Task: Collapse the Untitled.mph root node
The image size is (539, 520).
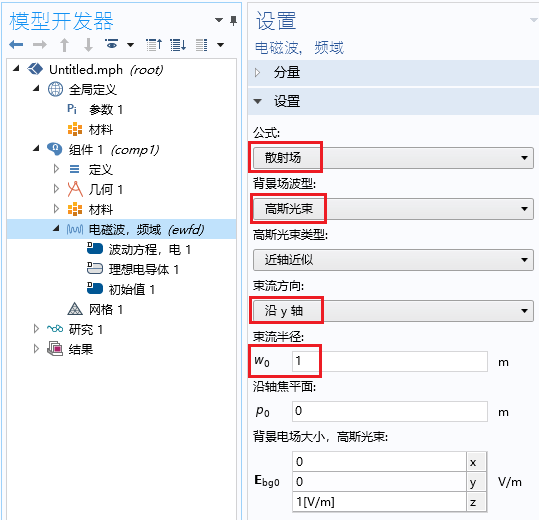Action: (x=16, y=69)
